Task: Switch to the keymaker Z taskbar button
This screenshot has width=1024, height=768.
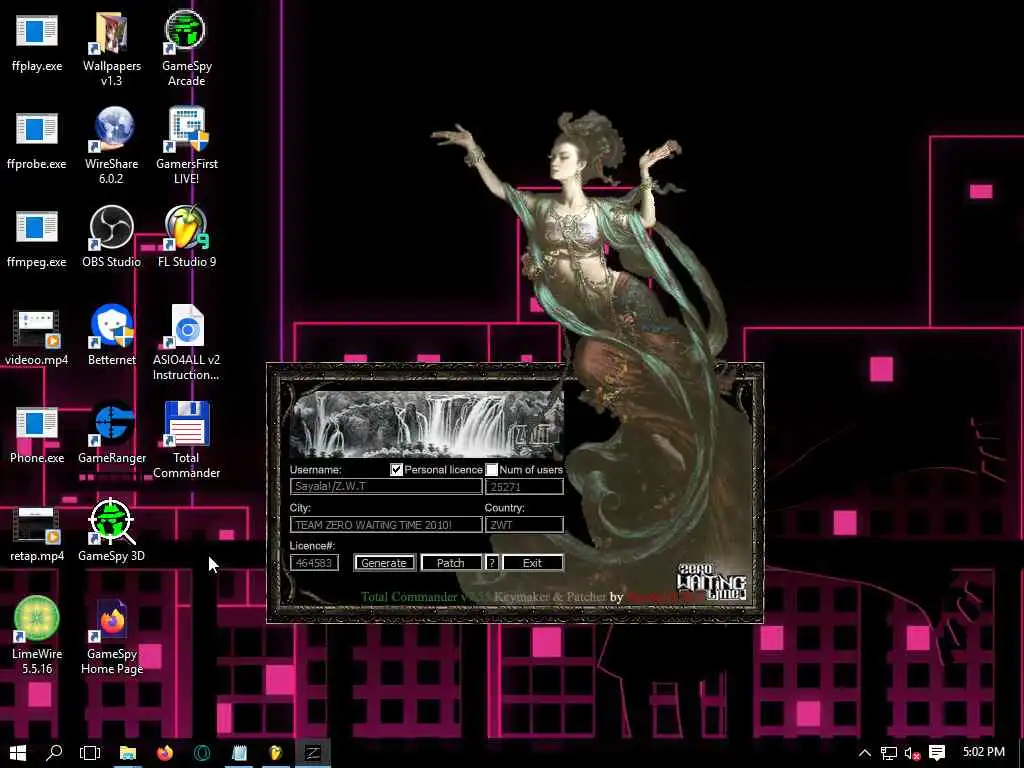Action: (x=313, y=752)
